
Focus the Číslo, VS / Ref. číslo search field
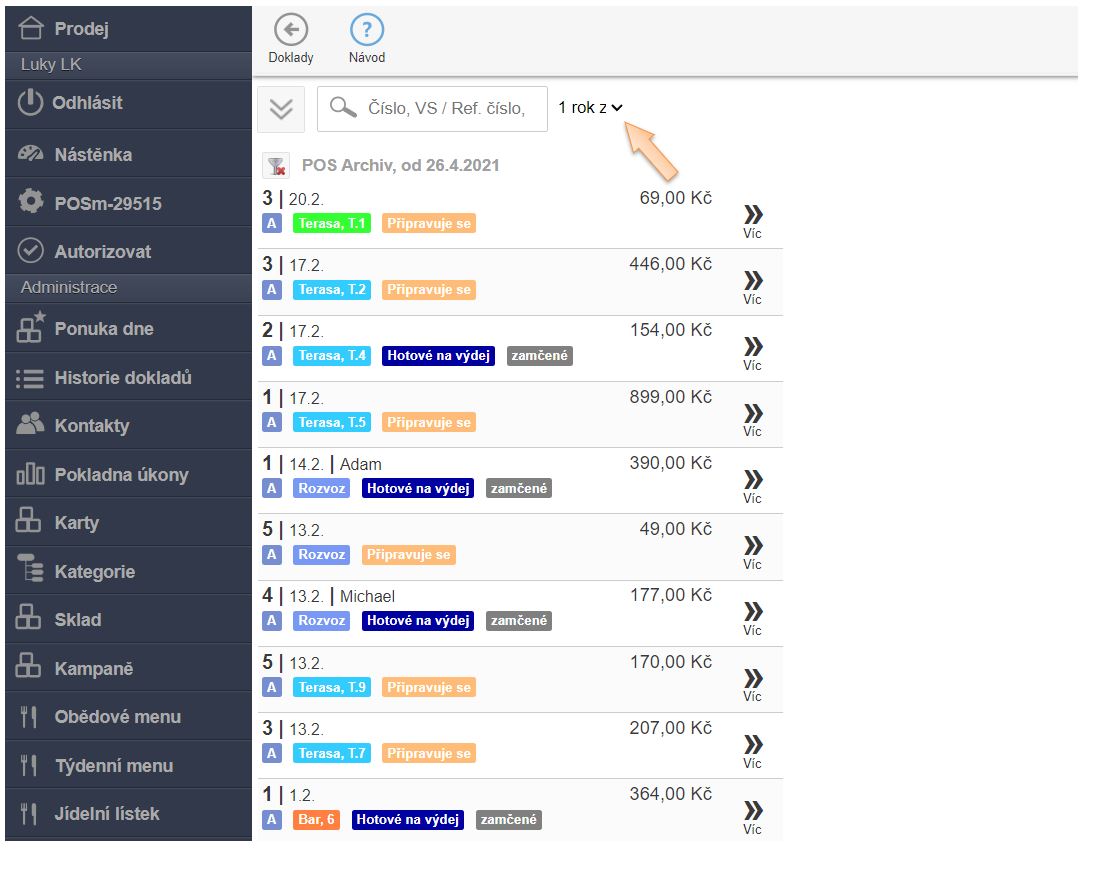(x=445, y=109)
